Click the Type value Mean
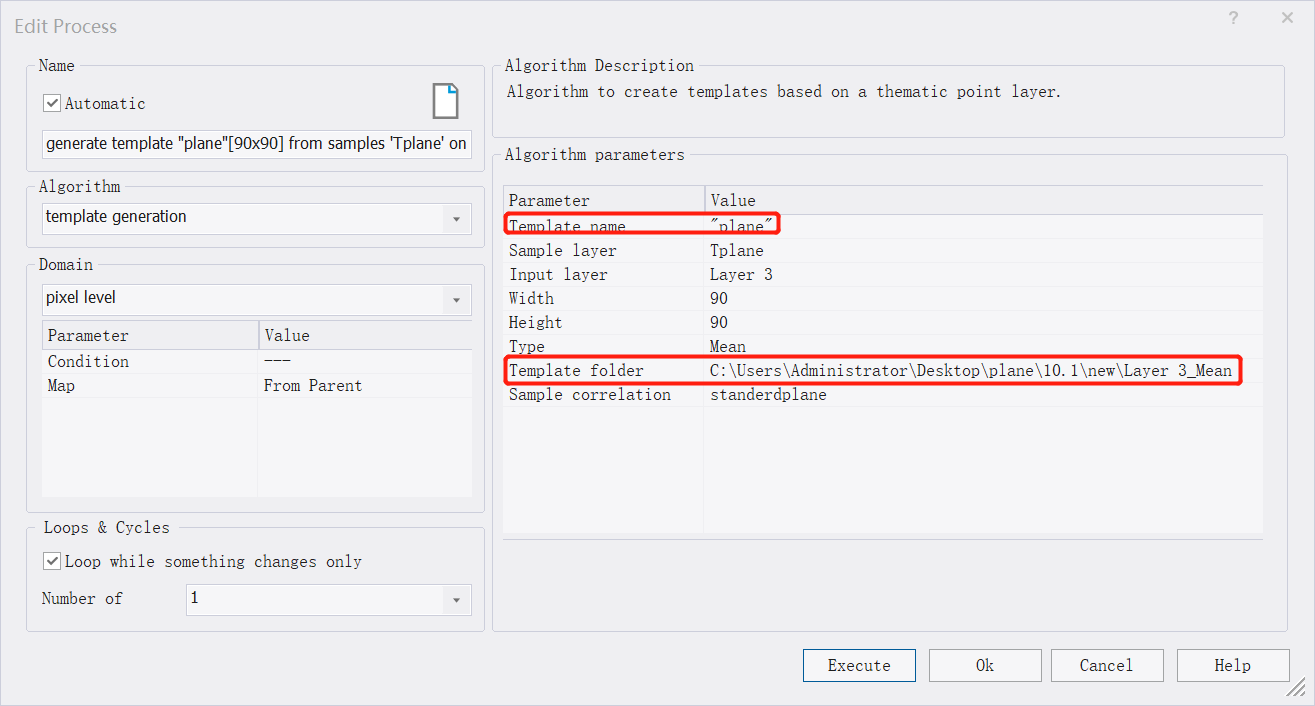 pos(727,347)
